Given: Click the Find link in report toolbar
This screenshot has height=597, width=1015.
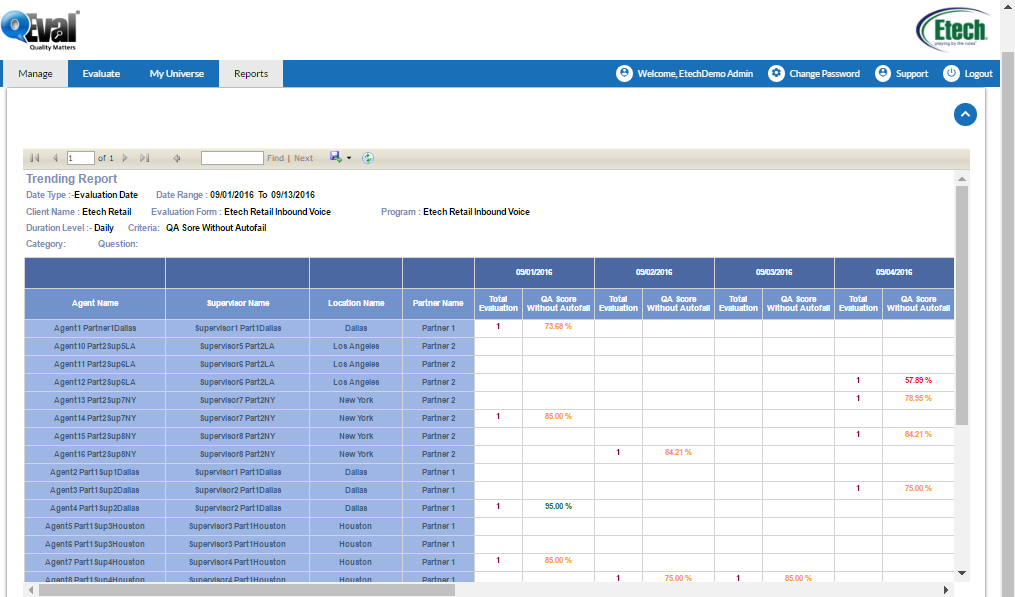Looking at the screenshot, I should pos(275,158).
